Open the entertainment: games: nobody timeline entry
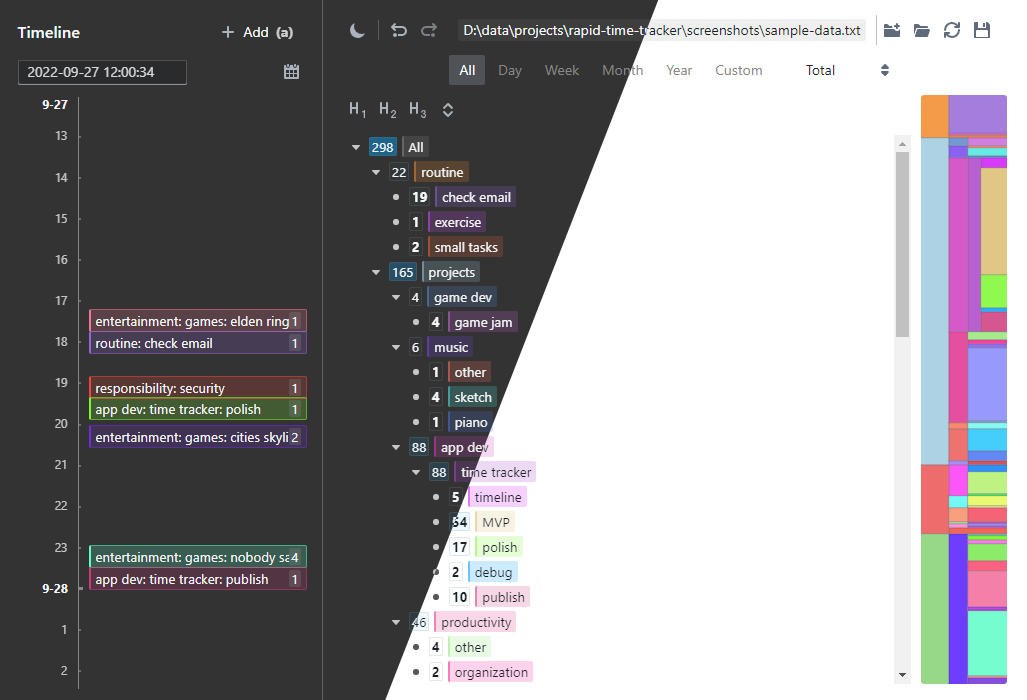The width and height of the screenshot is (1027, 700). pyautogui.click(x=198, y=557)
